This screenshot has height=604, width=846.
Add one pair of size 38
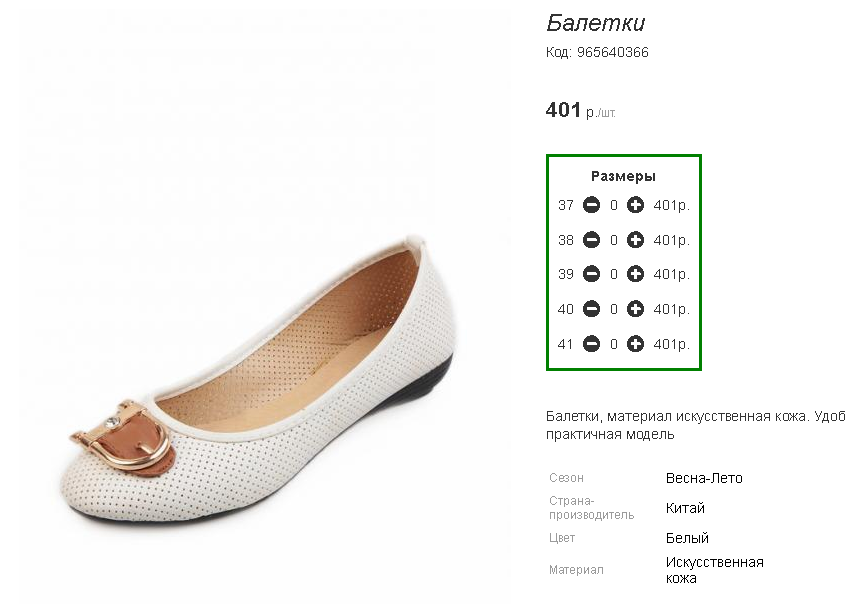[635, 240]
